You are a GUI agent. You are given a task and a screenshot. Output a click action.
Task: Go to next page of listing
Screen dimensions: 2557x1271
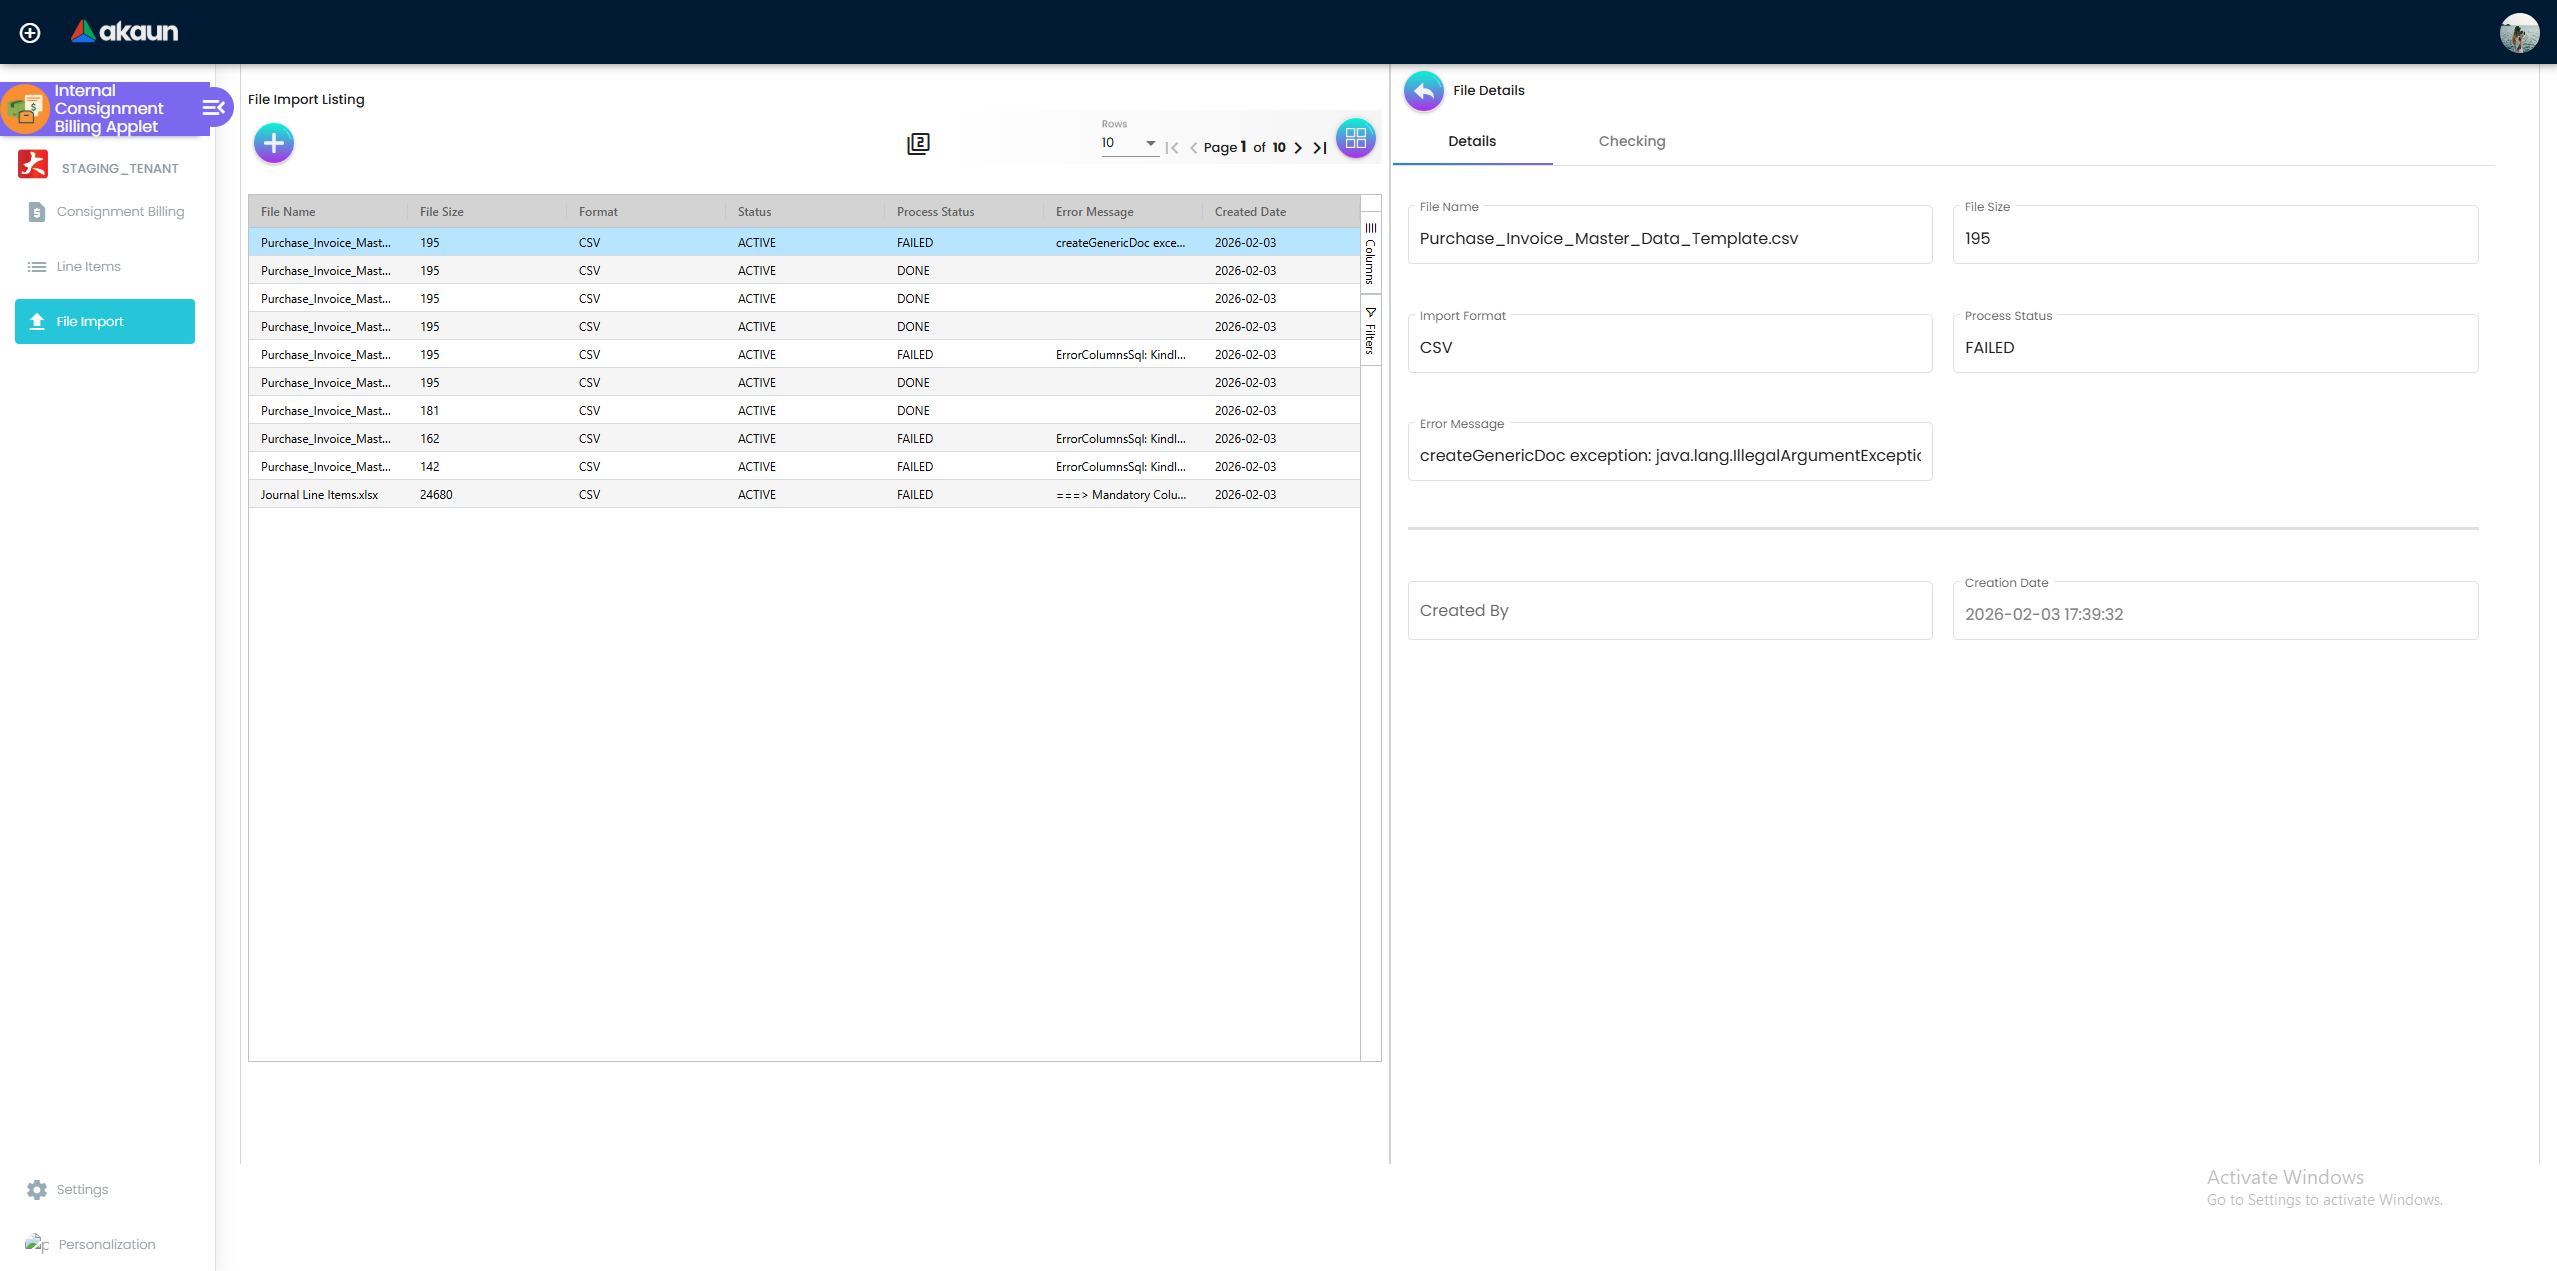[x=1298, y=148]
